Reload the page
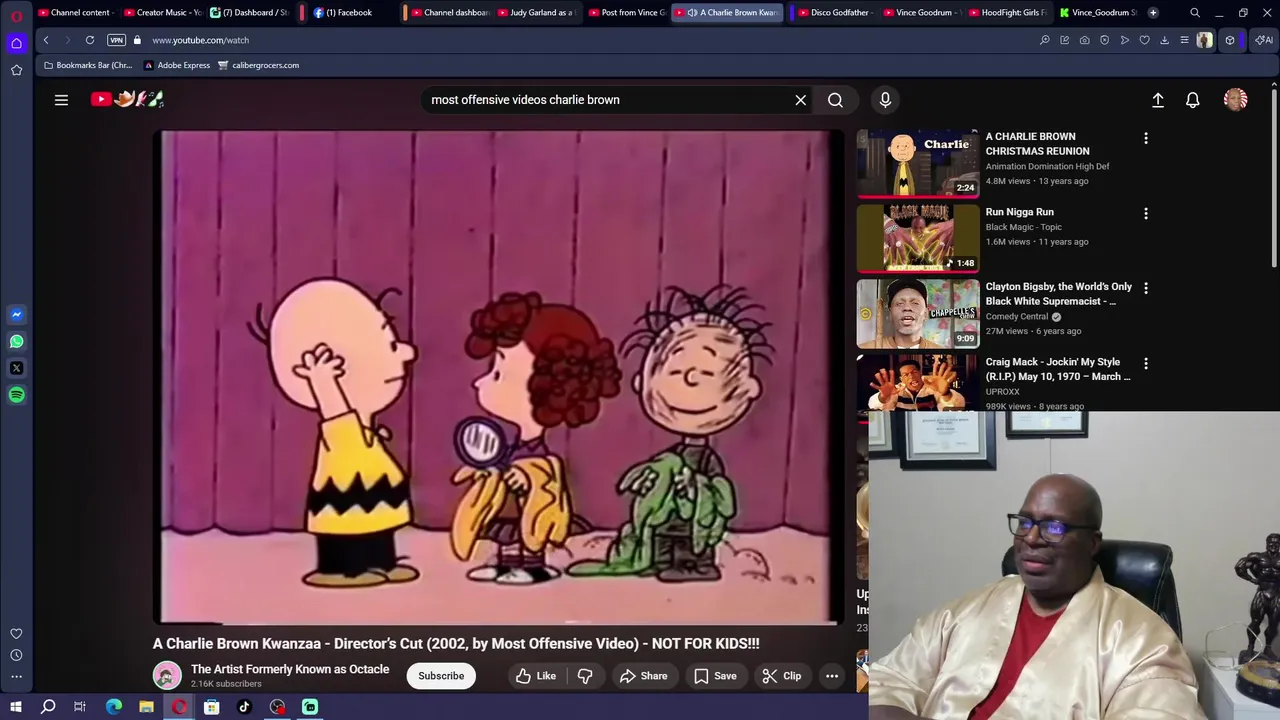 90,40
